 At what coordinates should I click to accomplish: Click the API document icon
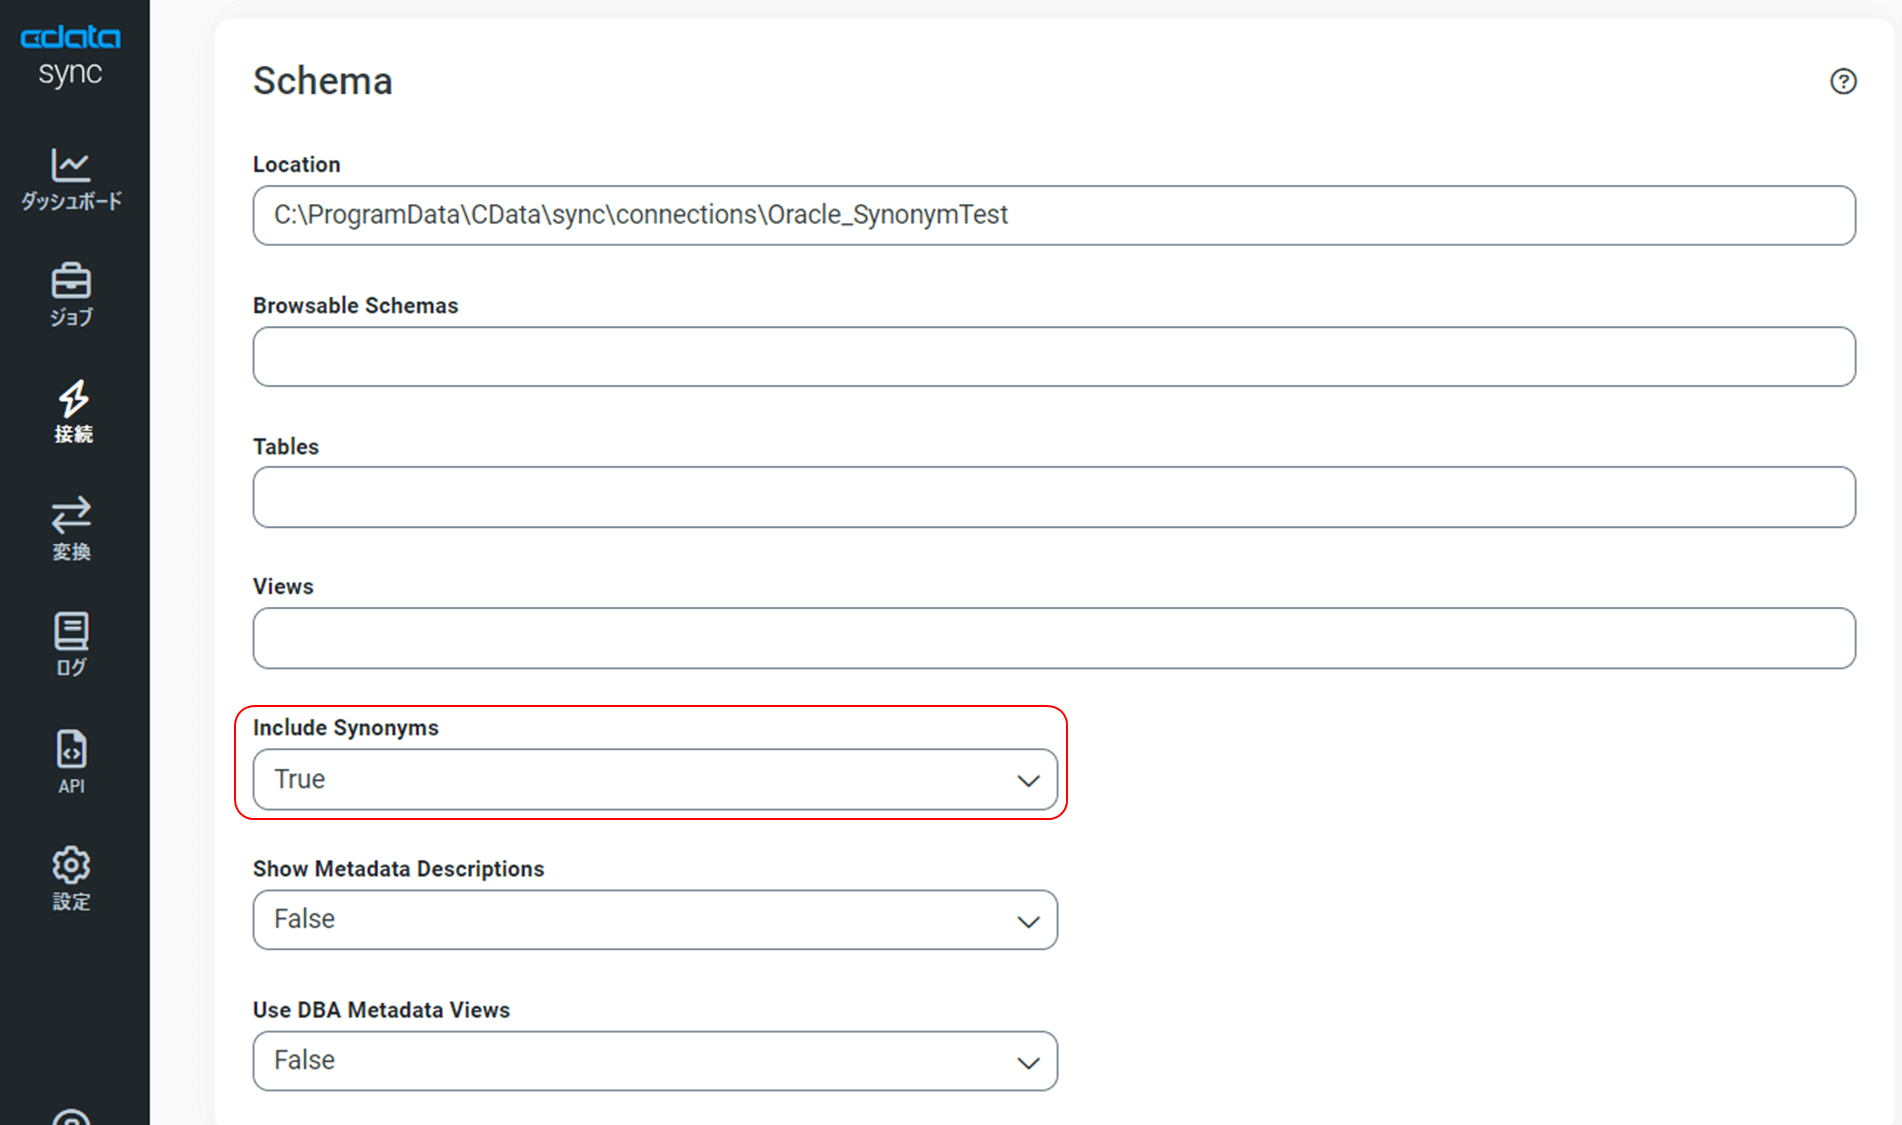[x=71, y=749]
